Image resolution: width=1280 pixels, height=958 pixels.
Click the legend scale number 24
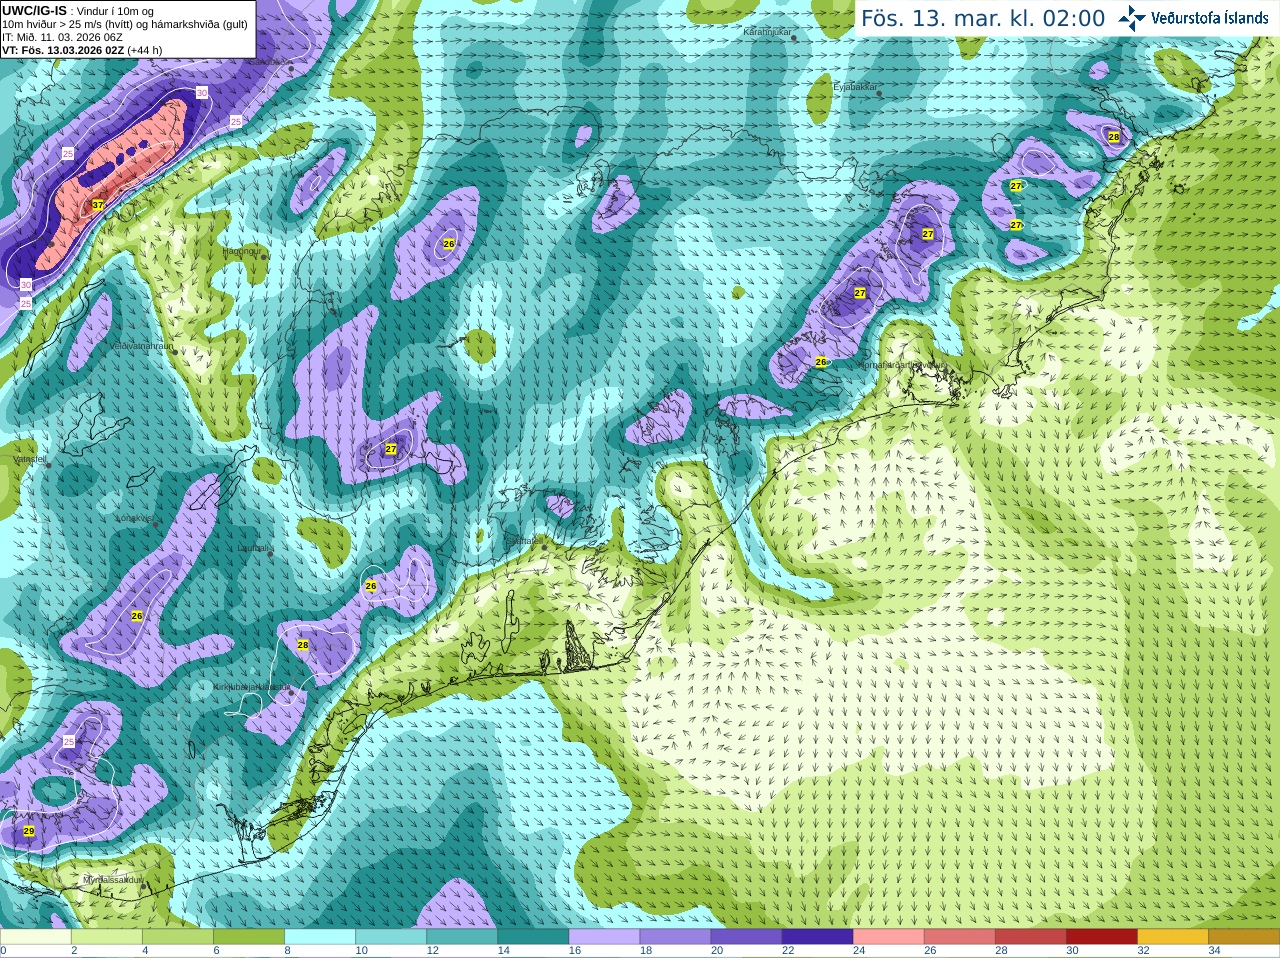tap(859, 951)
